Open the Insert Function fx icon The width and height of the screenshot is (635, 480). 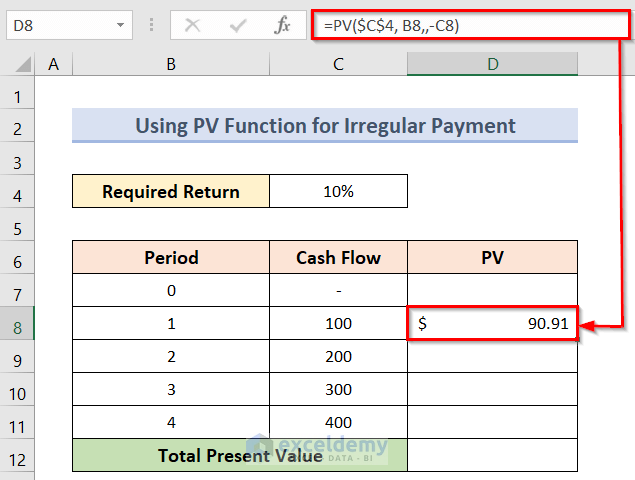tap(282, 25)
